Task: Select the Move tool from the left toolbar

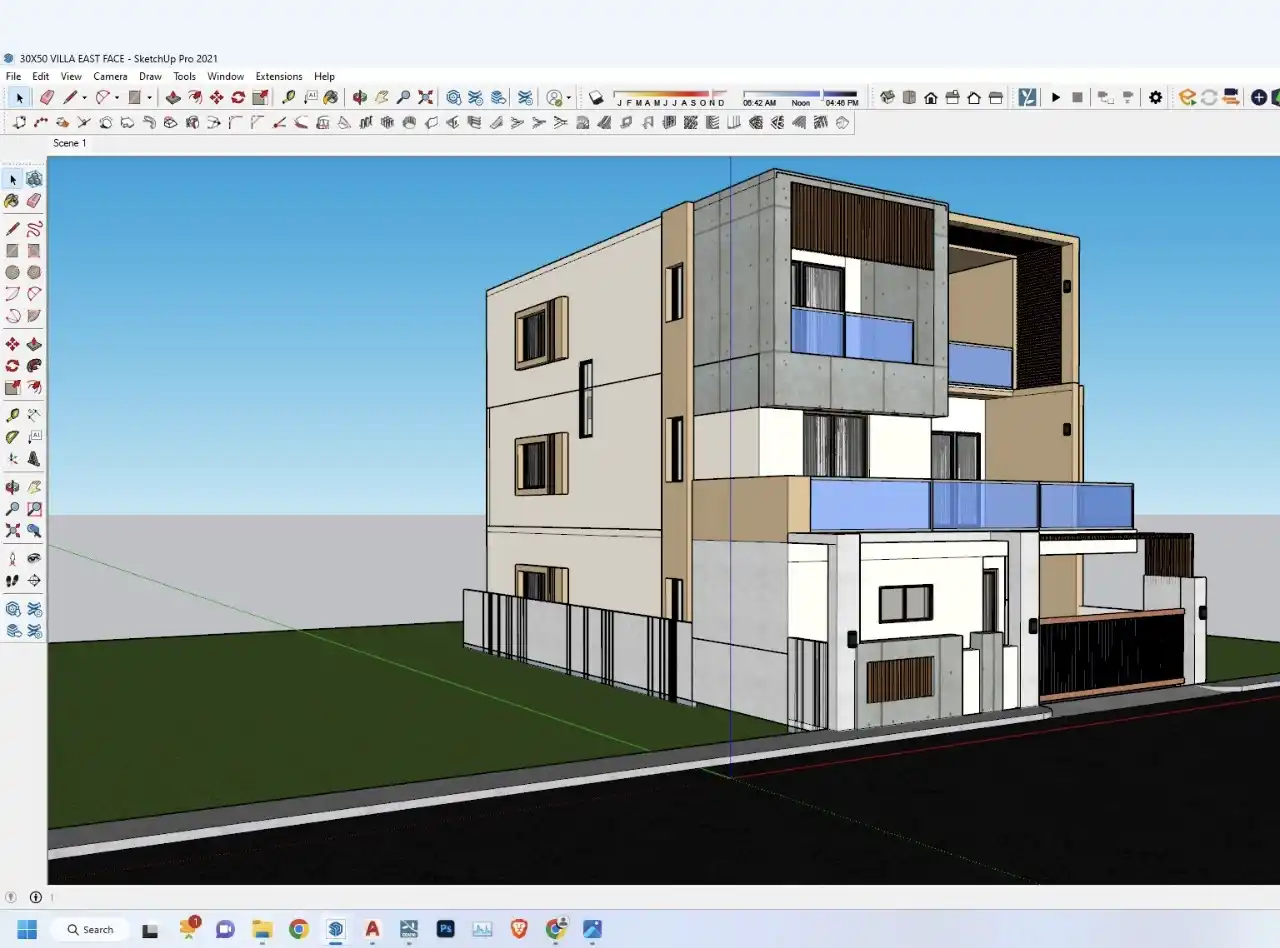Action: tap(12, 343)
